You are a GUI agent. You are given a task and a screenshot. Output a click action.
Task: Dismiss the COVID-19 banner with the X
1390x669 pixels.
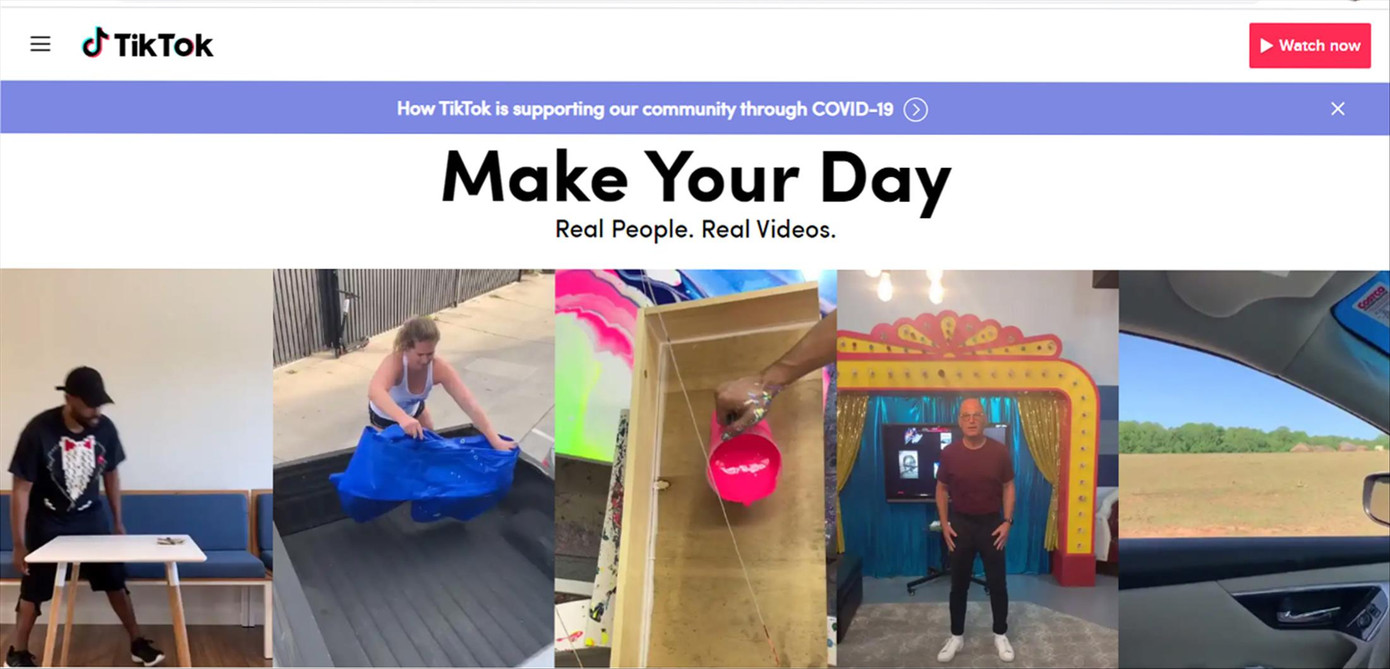[x=1338, y=109]
